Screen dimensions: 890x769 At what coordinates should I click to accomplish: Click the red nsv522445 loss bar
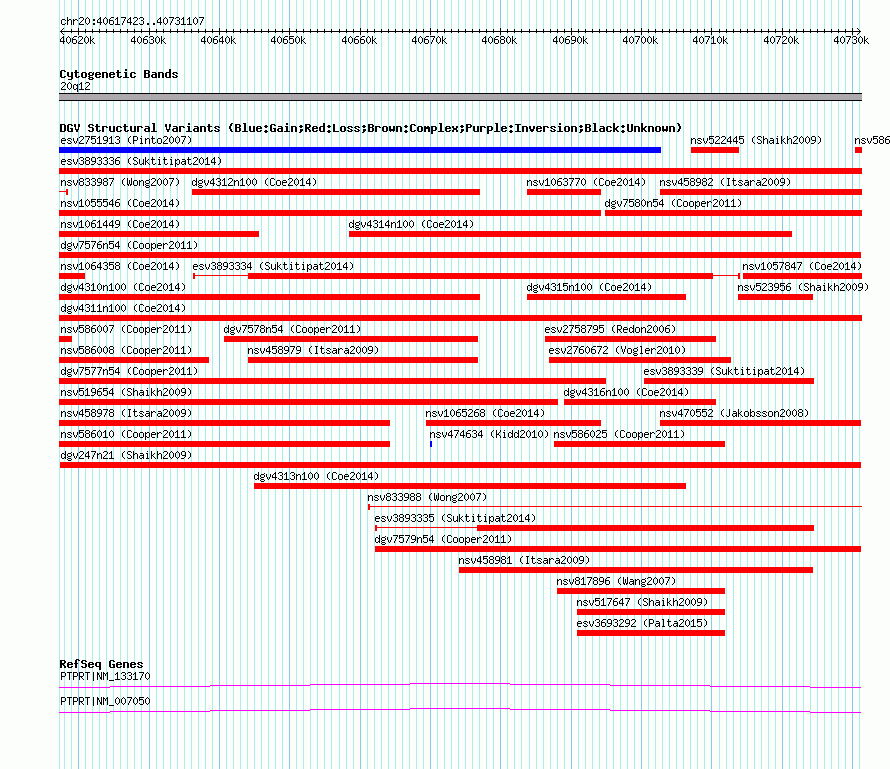715,150
